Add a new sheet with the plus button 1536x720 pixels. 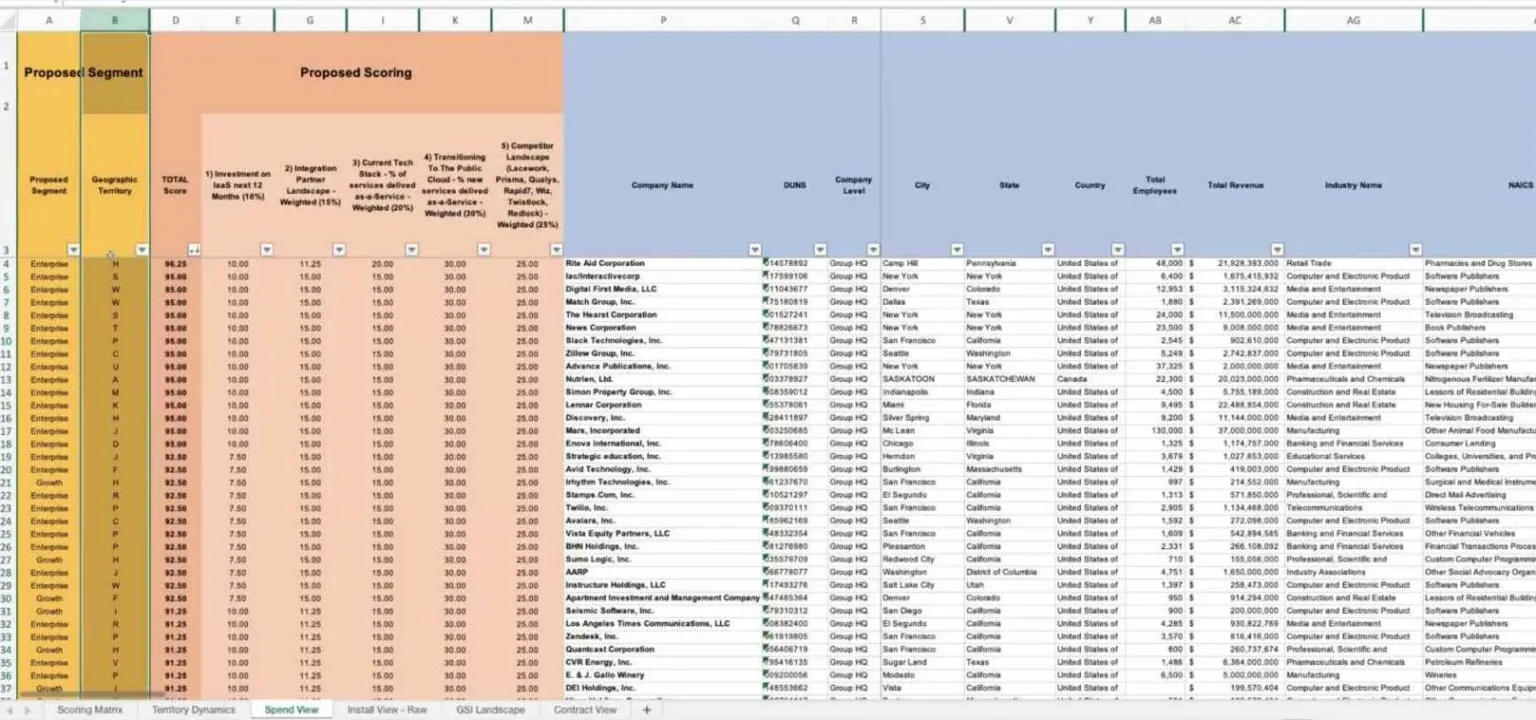(647, 710)
